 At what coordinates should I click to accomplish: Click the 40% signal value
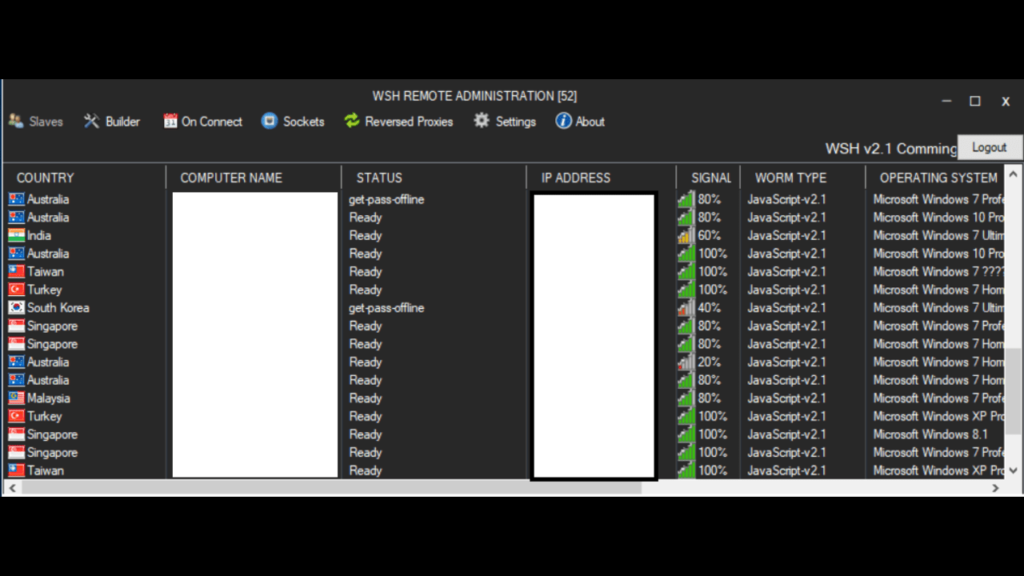point(709,308)
